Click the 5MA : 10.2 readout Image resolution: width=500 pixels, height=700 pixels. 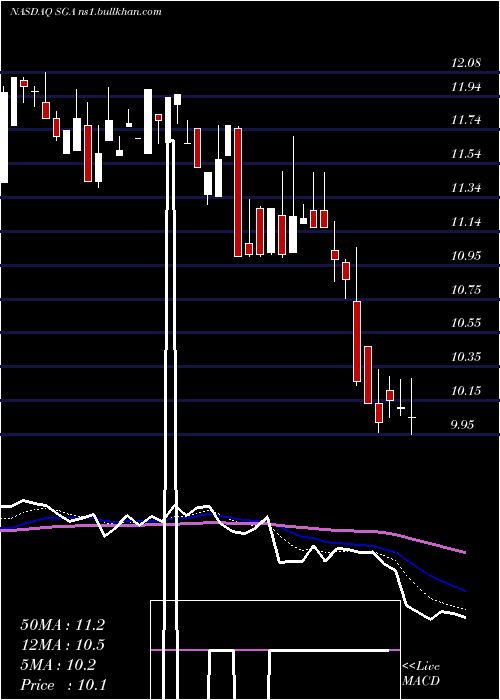click(x=58, y=665)
